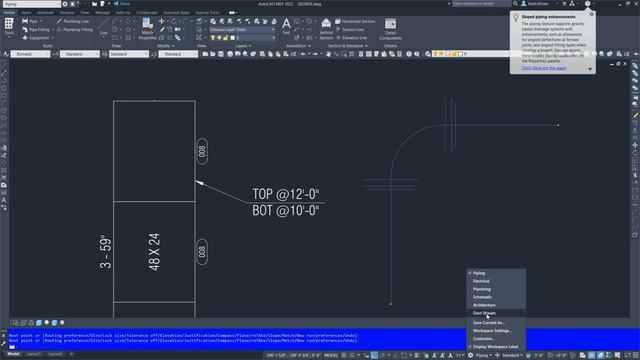Select the Plumbing workspace

[482, 289]
